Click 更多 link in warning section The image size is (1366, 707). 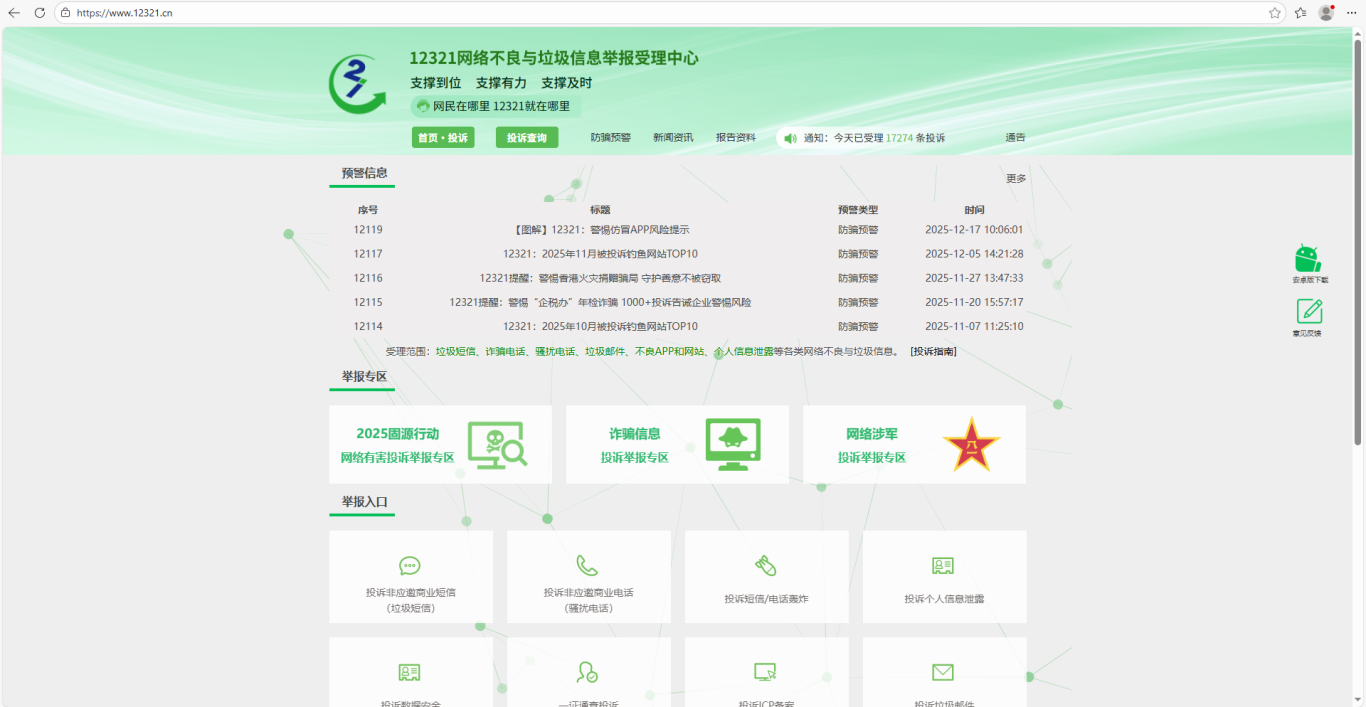[x=1015, y=179]
